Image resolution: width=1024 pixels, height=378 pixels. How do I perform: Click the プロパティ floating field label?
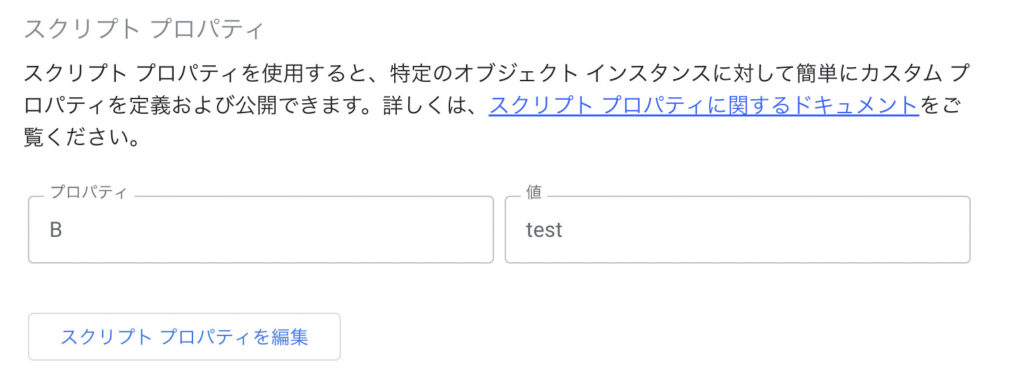pos(89,193)
